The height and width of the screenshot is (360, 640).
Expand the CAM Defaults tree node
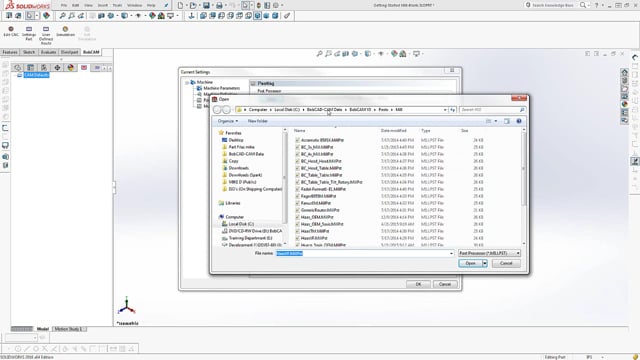15,76
